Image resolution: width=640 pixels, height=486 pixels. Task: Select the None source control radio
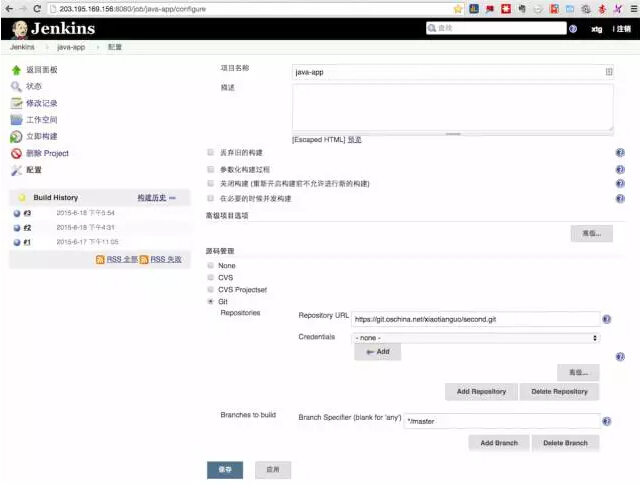pyautogui.click(x=211, y=265)
